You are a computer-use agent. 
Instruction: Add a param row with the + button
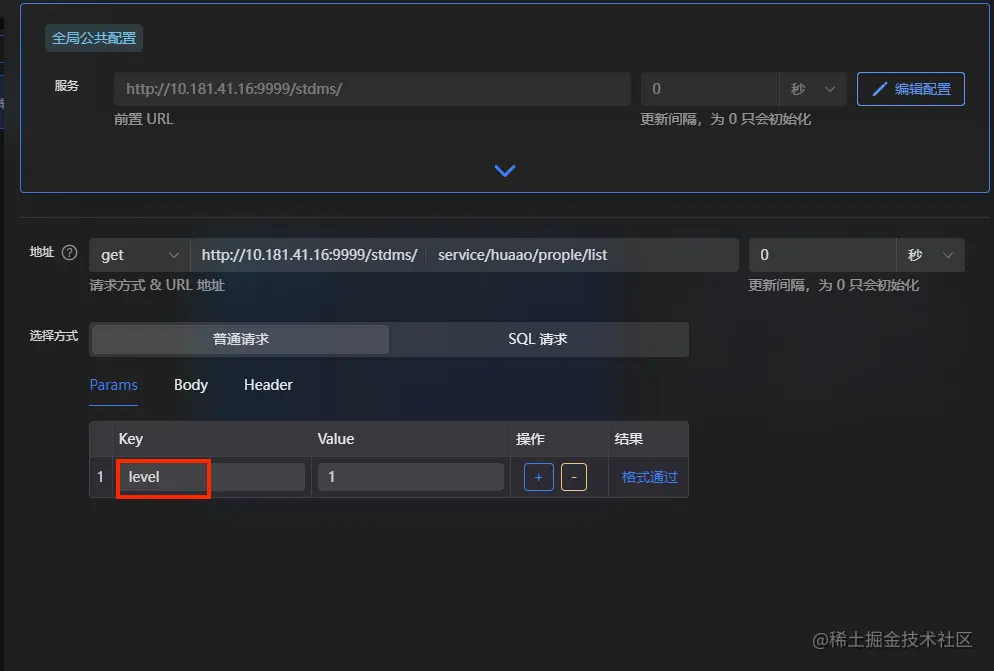539,477
